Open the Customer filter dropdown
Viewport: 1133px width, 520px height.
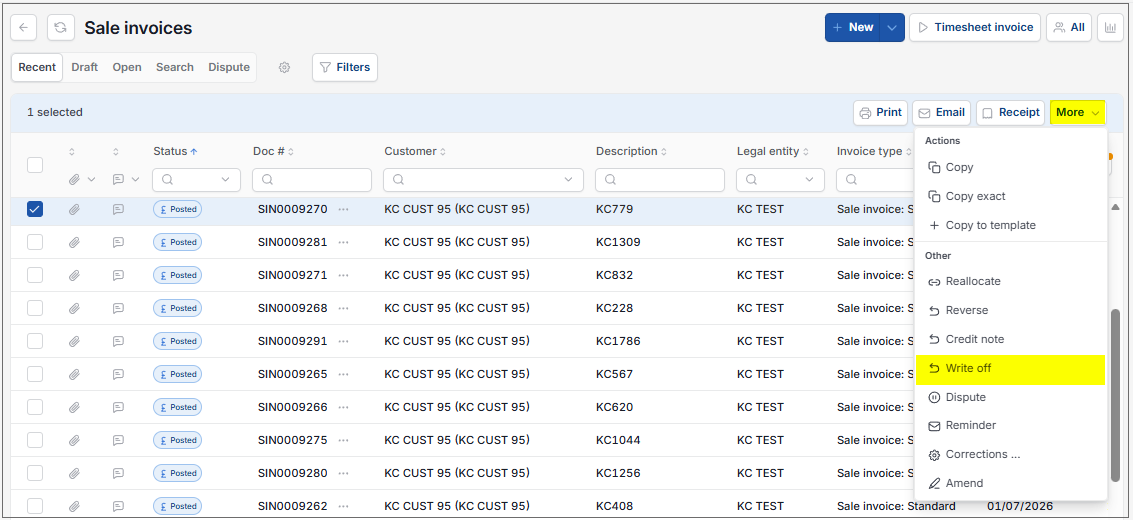click(483, 180)
